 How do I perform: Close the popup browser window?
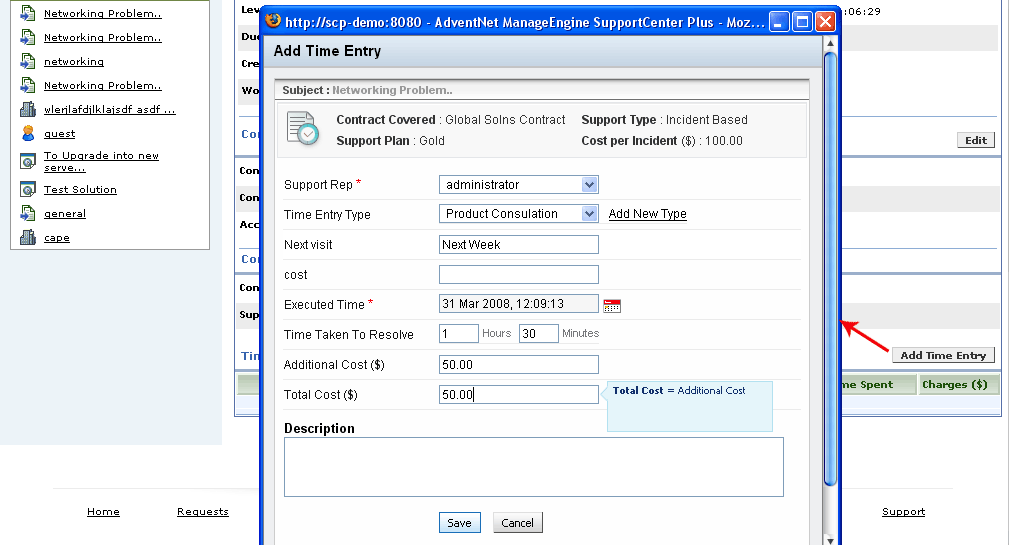(825, 22)
